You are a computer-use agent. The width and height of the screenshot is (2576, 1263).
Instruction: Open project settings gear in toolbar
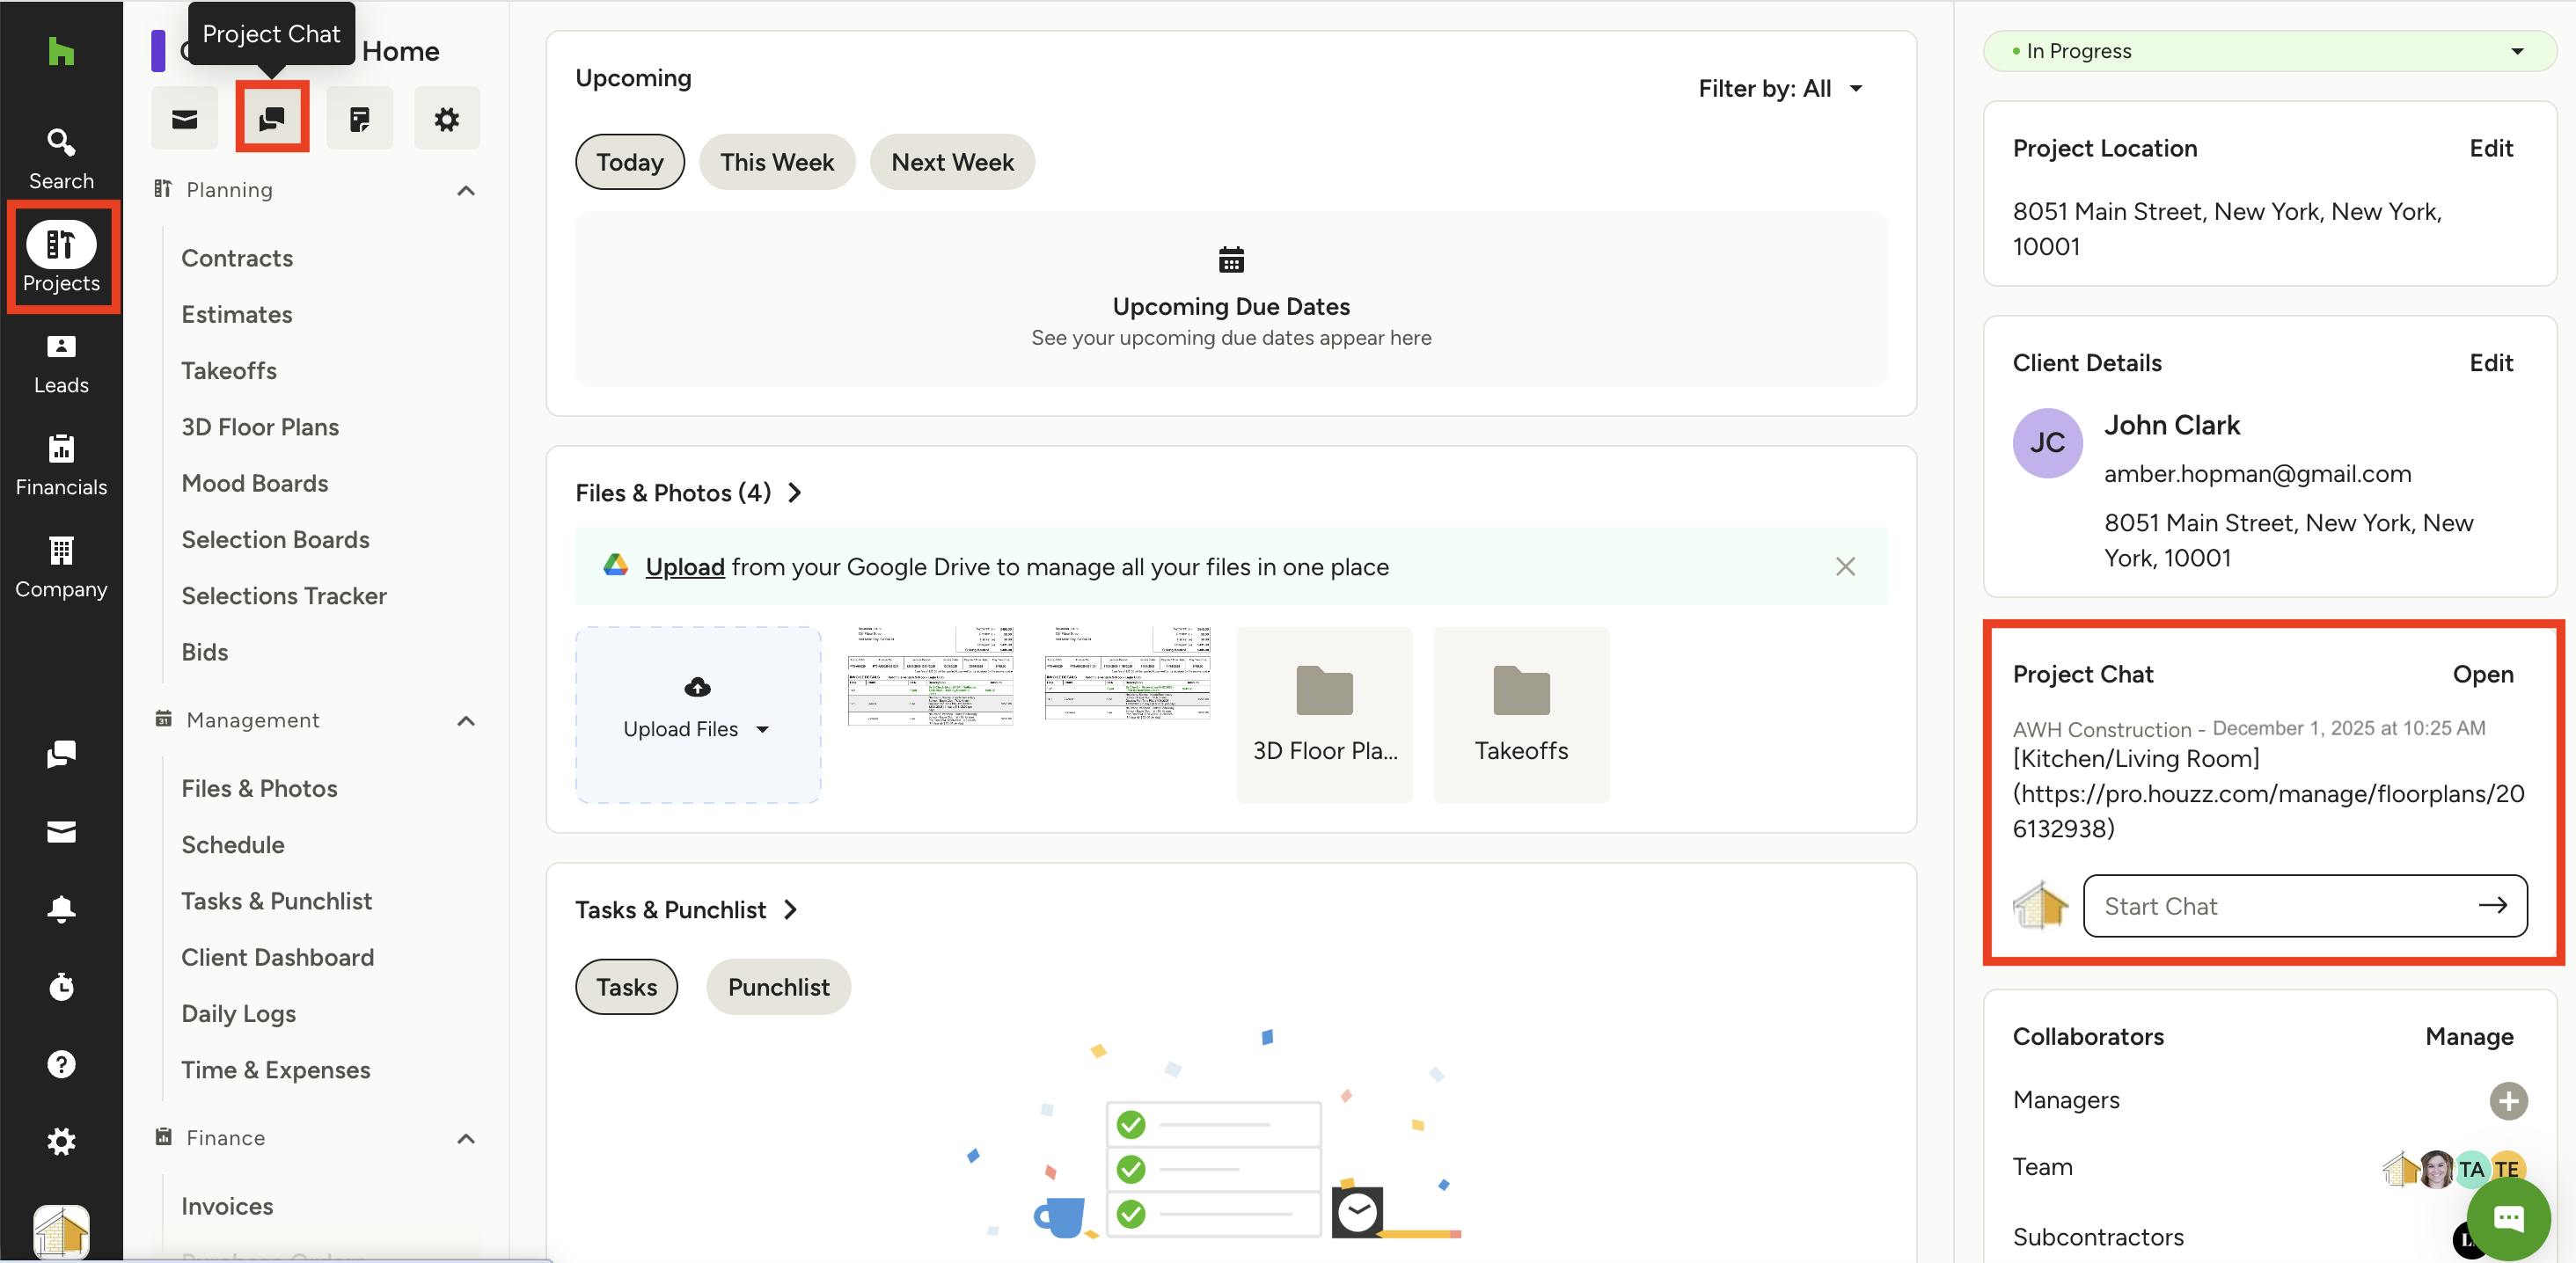[446, 119]
